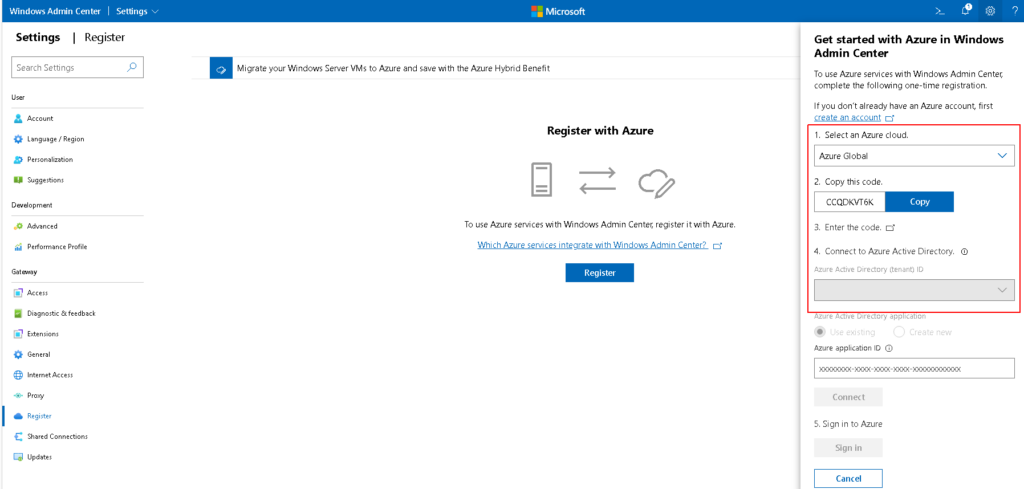
Task: Click the Diagnostic & feedback icon
Action: click(x=18, y=313)
